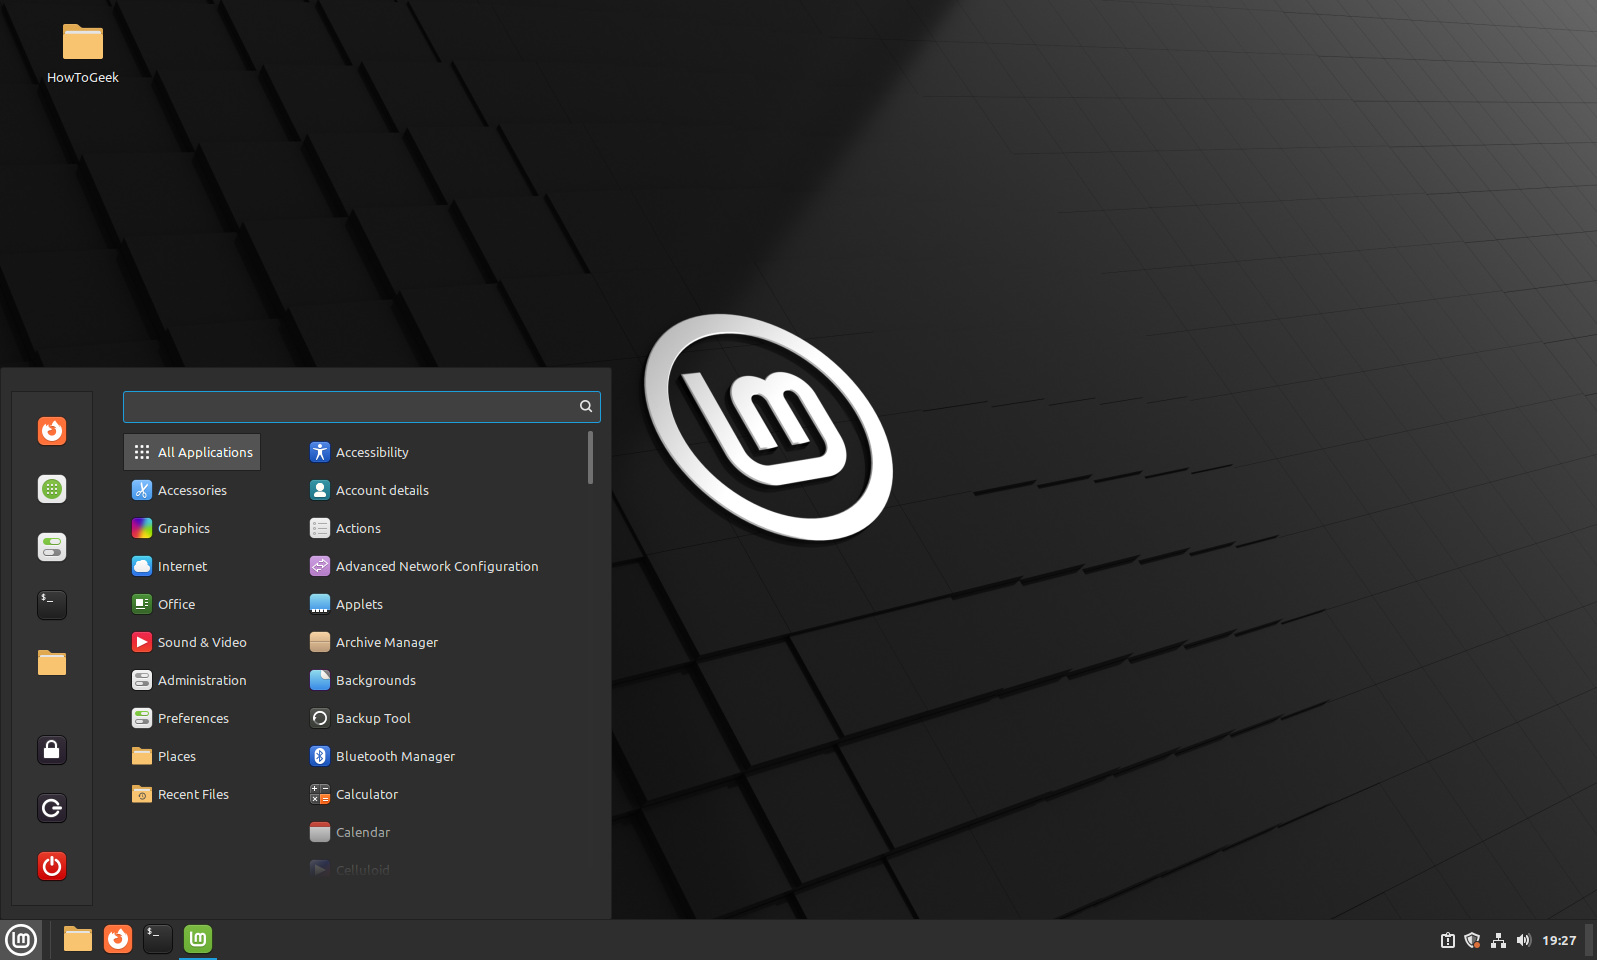The image size is (1597, 960).
Task: Click the red power Quit icon
Action: point(52,866)
